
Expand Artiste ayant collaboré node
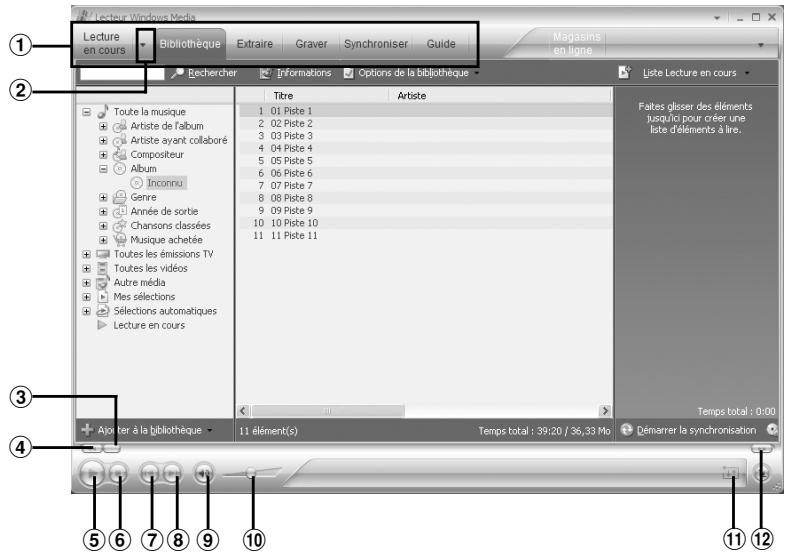coord(103,140)
